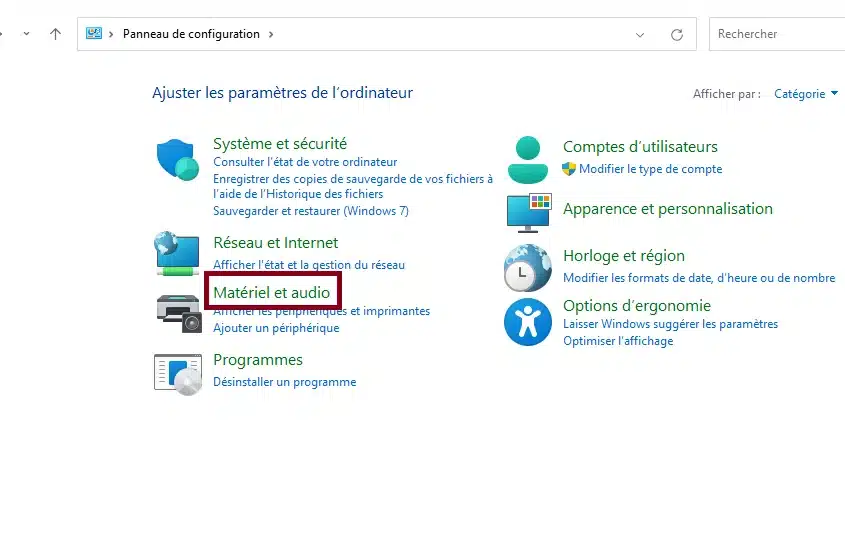Click the Matériel et audio printer icon
This screenshot has height=537, width=845.
pyautogui.click(x=179, y=313)
